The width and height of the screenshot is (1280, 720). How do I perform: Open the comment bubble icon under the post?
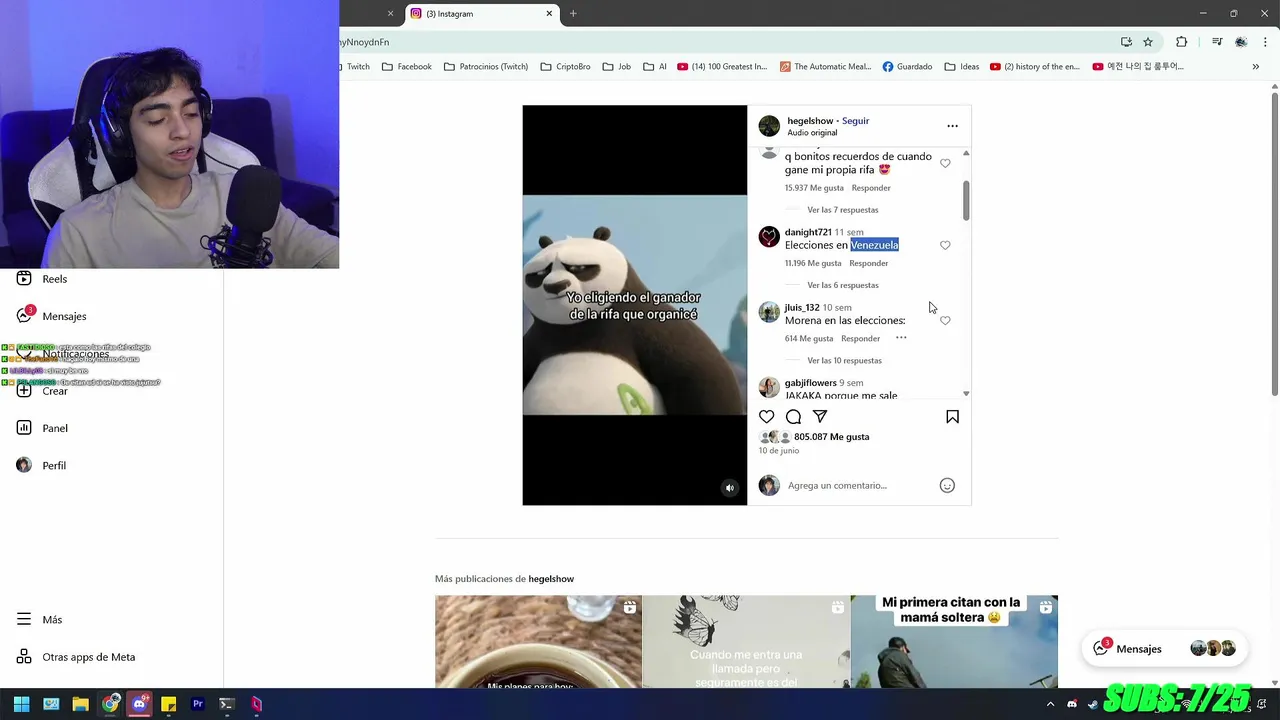click(x=793, y=416)
